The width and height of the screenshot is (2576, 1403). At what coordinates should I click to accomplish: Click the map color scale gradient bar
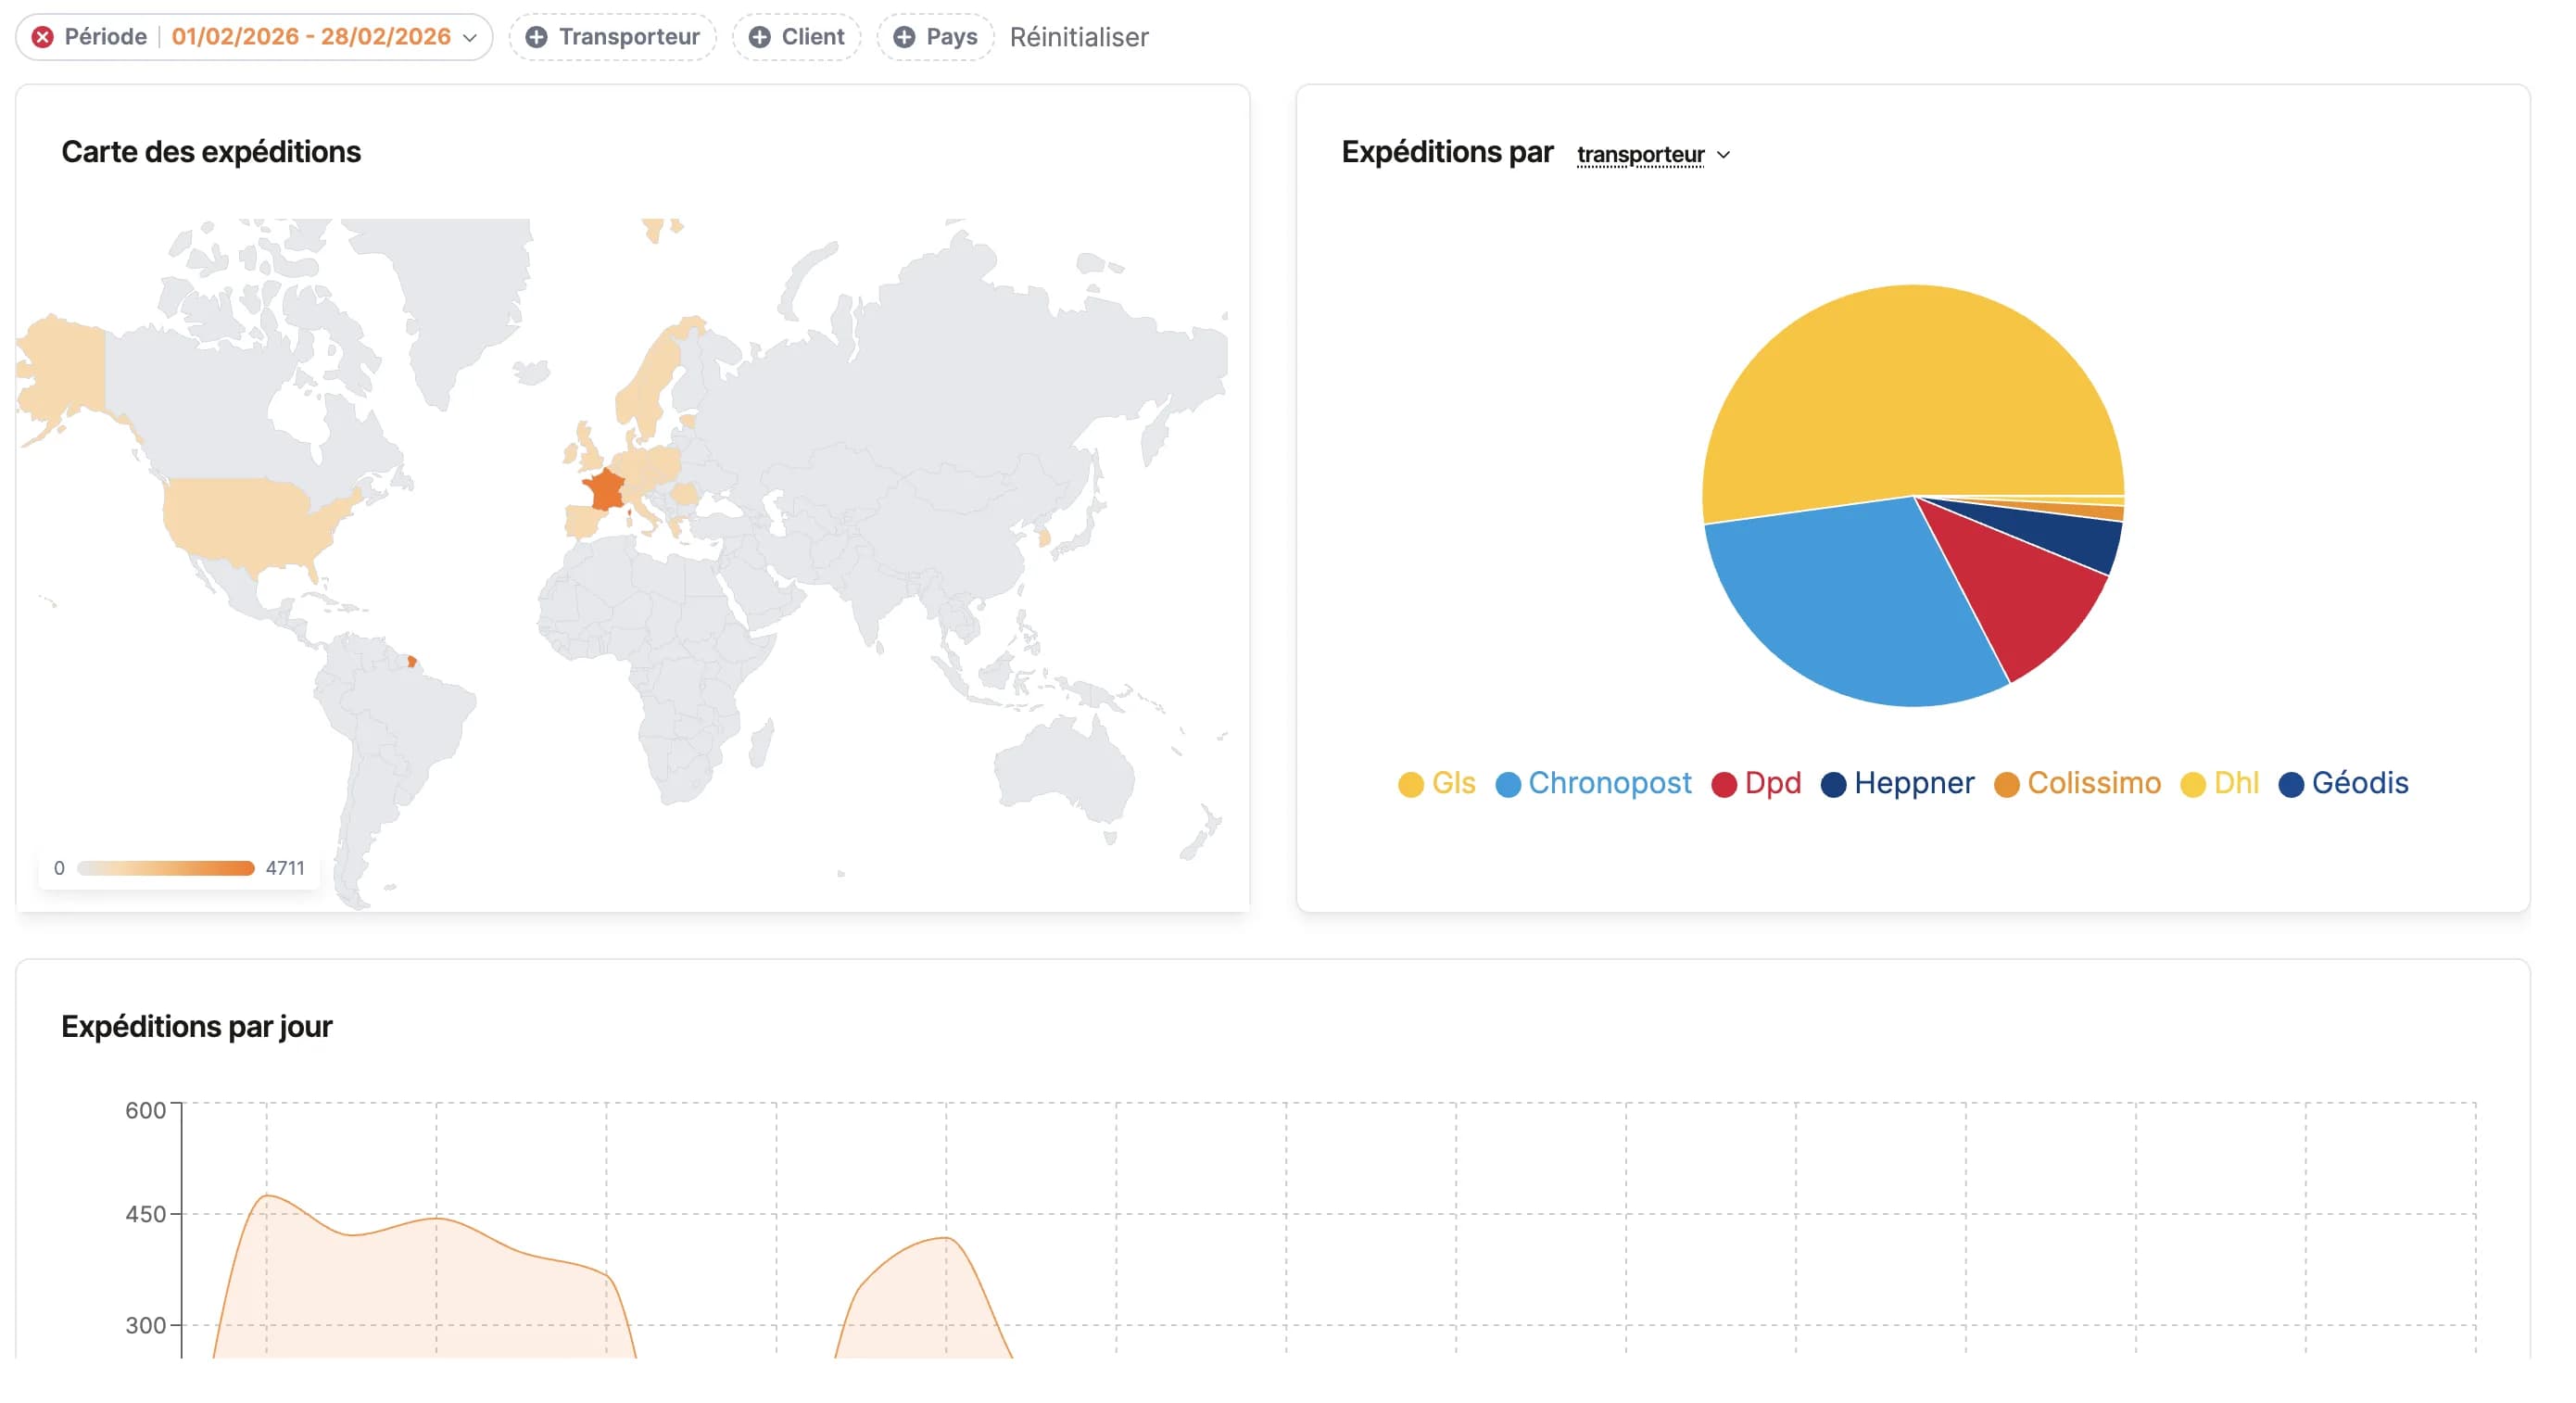tap(166, 868)
